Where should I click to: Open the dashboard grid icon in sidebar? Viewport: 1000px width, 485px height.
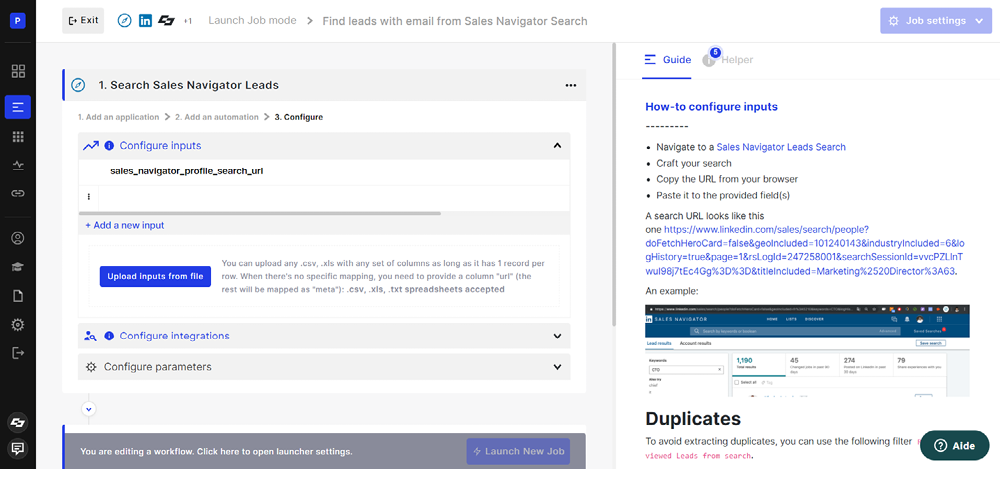pos(18,71)
